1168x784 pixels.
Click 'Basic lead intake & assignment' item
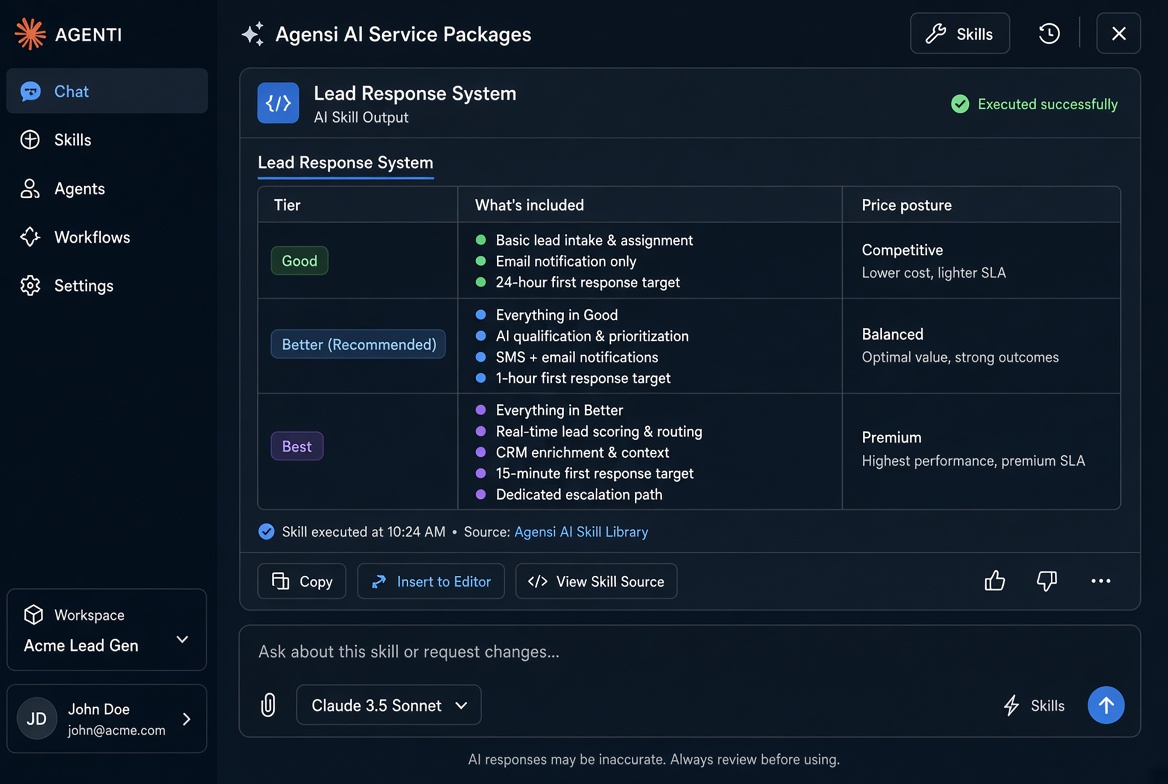[x=594, y=240]
